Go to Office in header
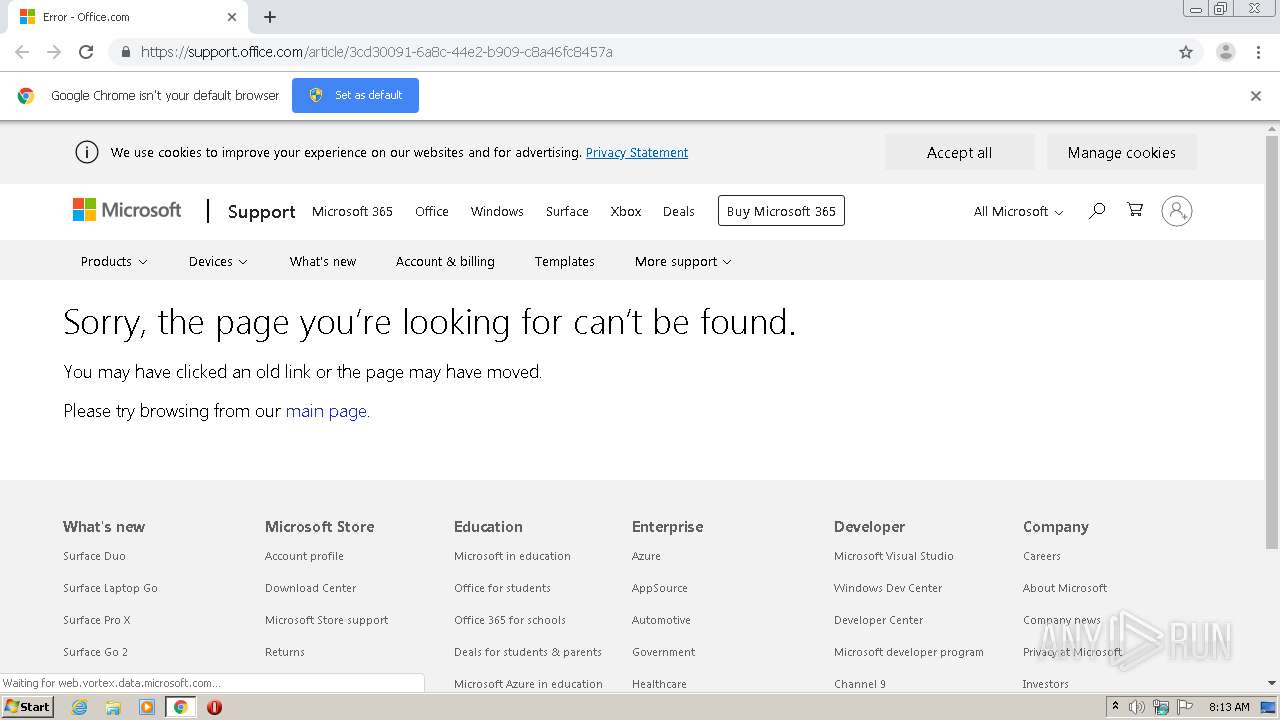 [x=432, y=211]
